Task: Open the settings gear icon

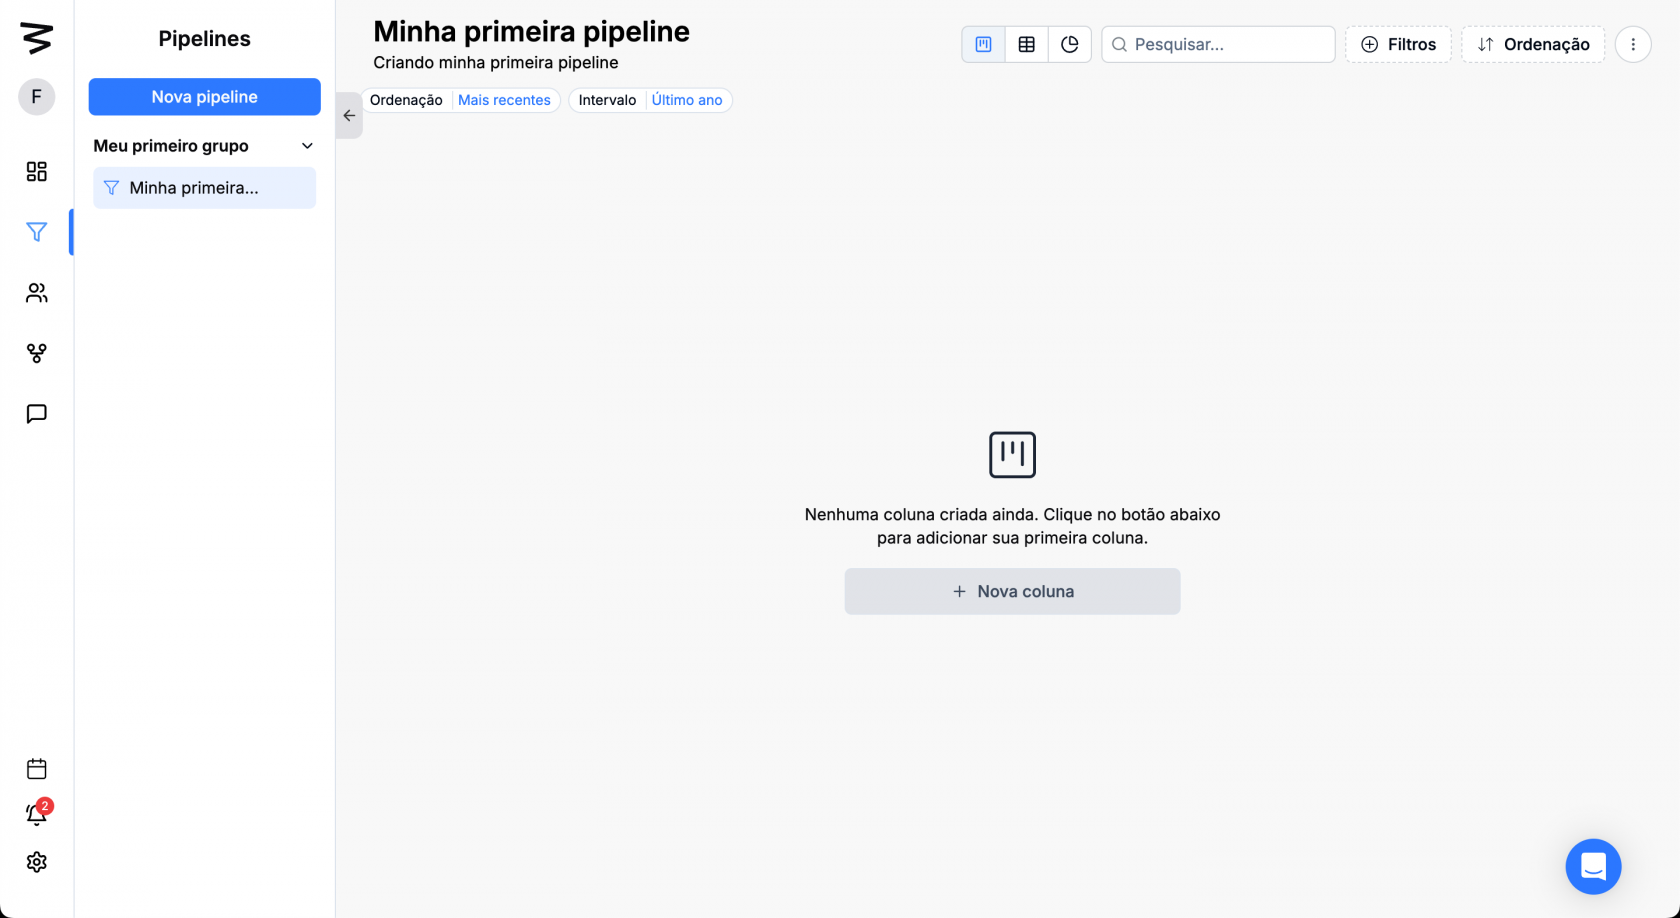Action: pos(37,862)
